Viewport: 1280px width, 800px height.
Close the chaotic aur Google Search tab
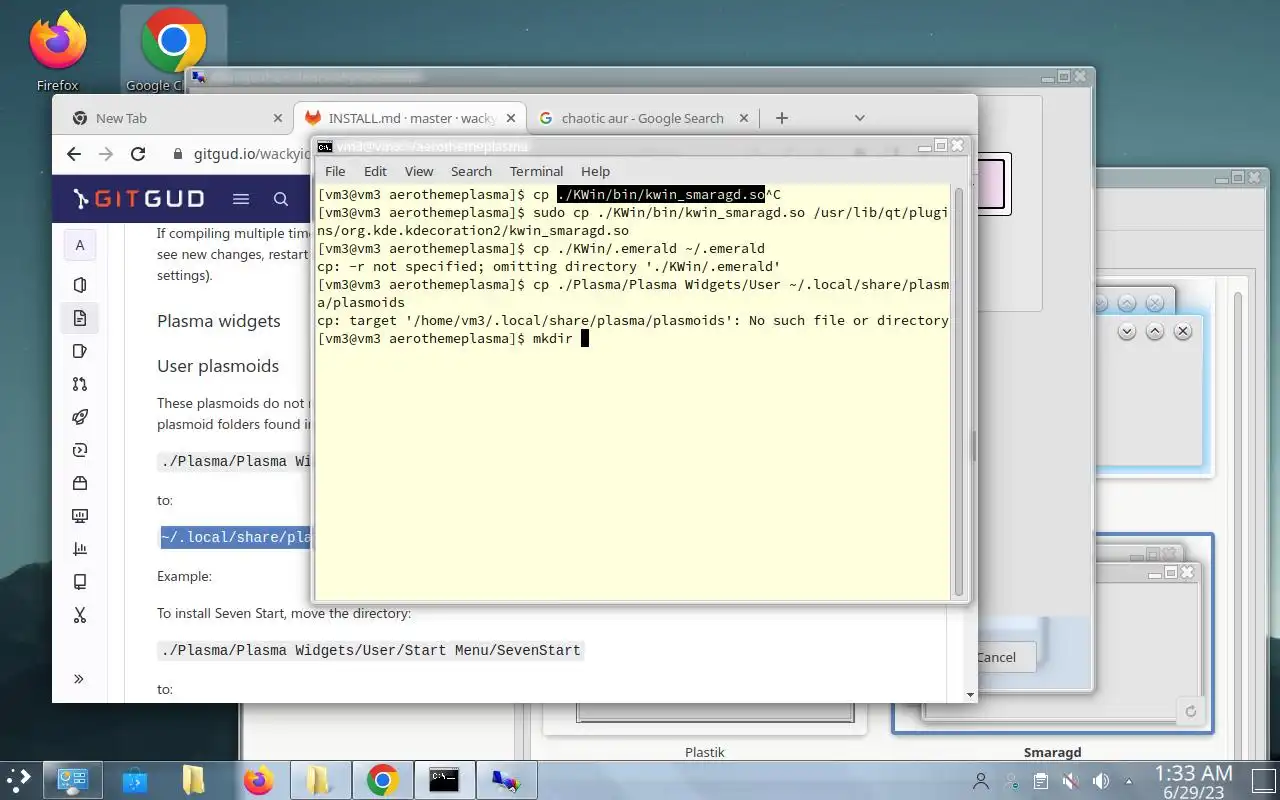pos(744,118)
